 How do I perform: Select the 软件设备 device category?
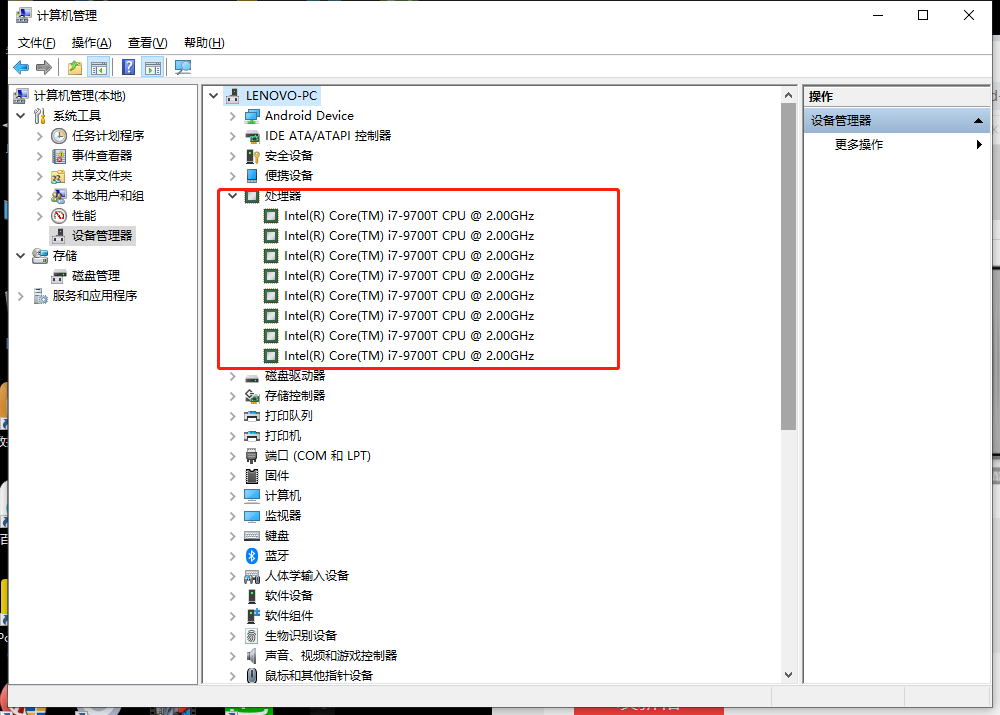(x=289, y=596)
